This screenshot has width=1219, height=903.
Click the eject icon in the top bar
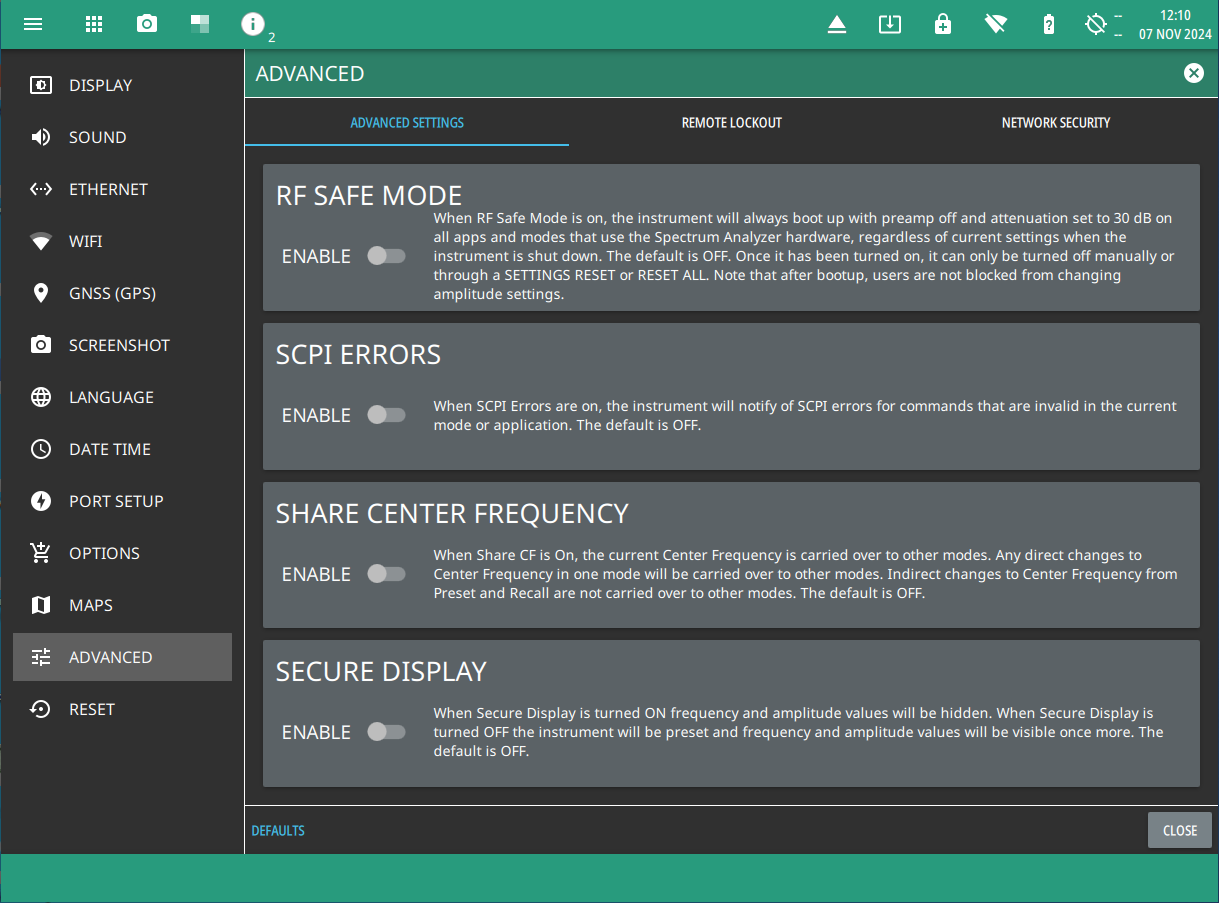[837, 25]
